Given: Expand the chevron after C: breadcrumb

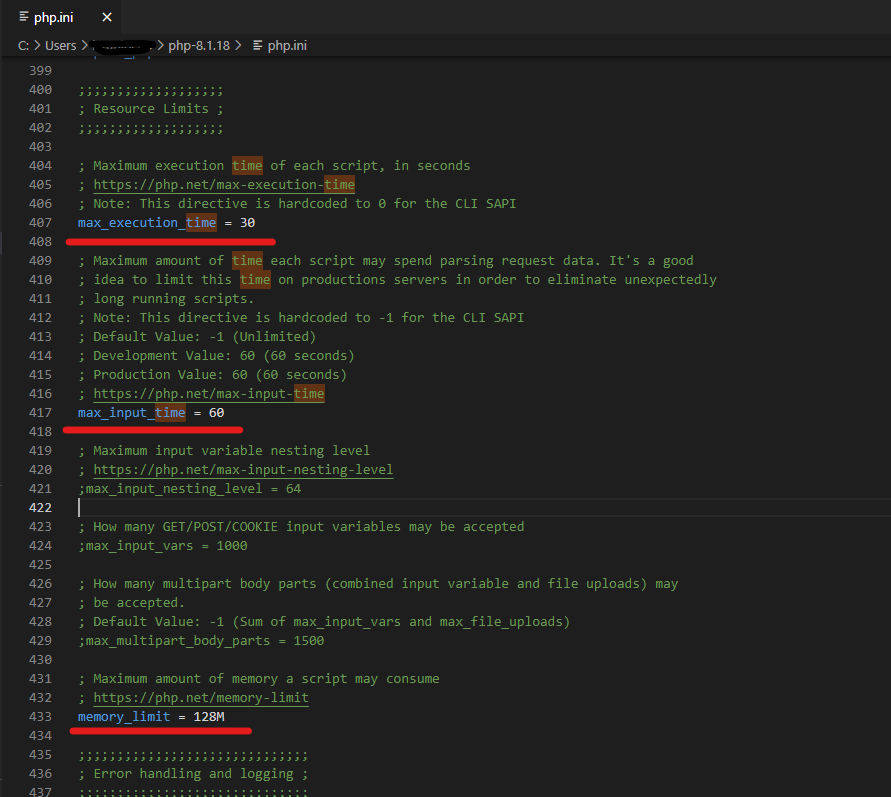Looking at the screenshot, I should (x=37, y=45).
